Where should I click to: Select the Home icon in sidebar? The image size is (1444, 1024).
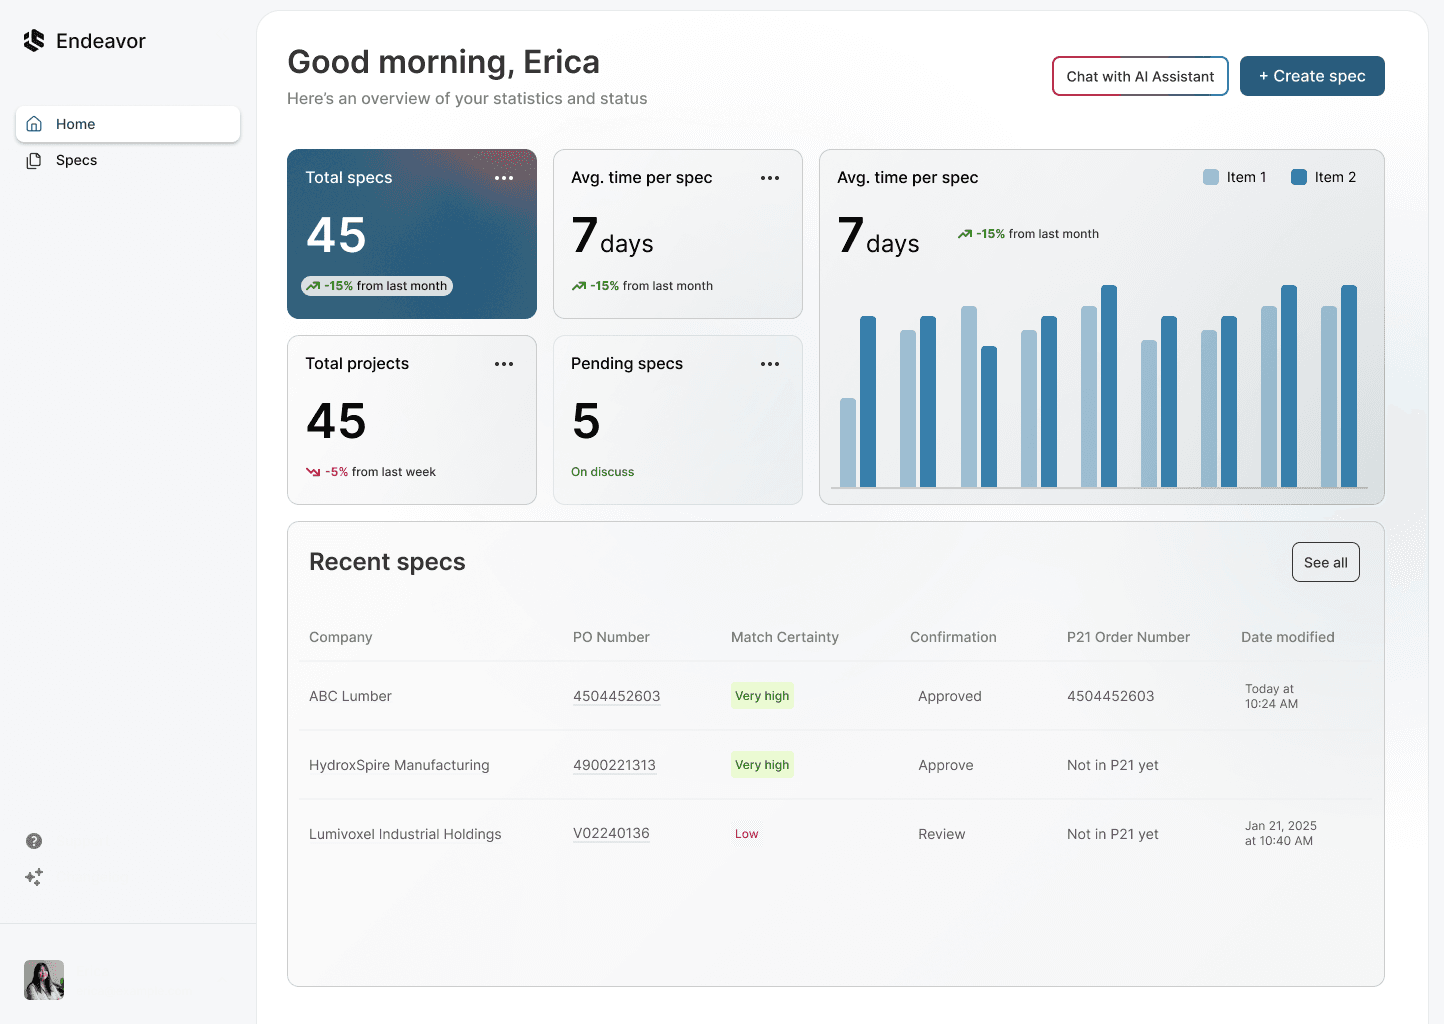pos(34,123)
